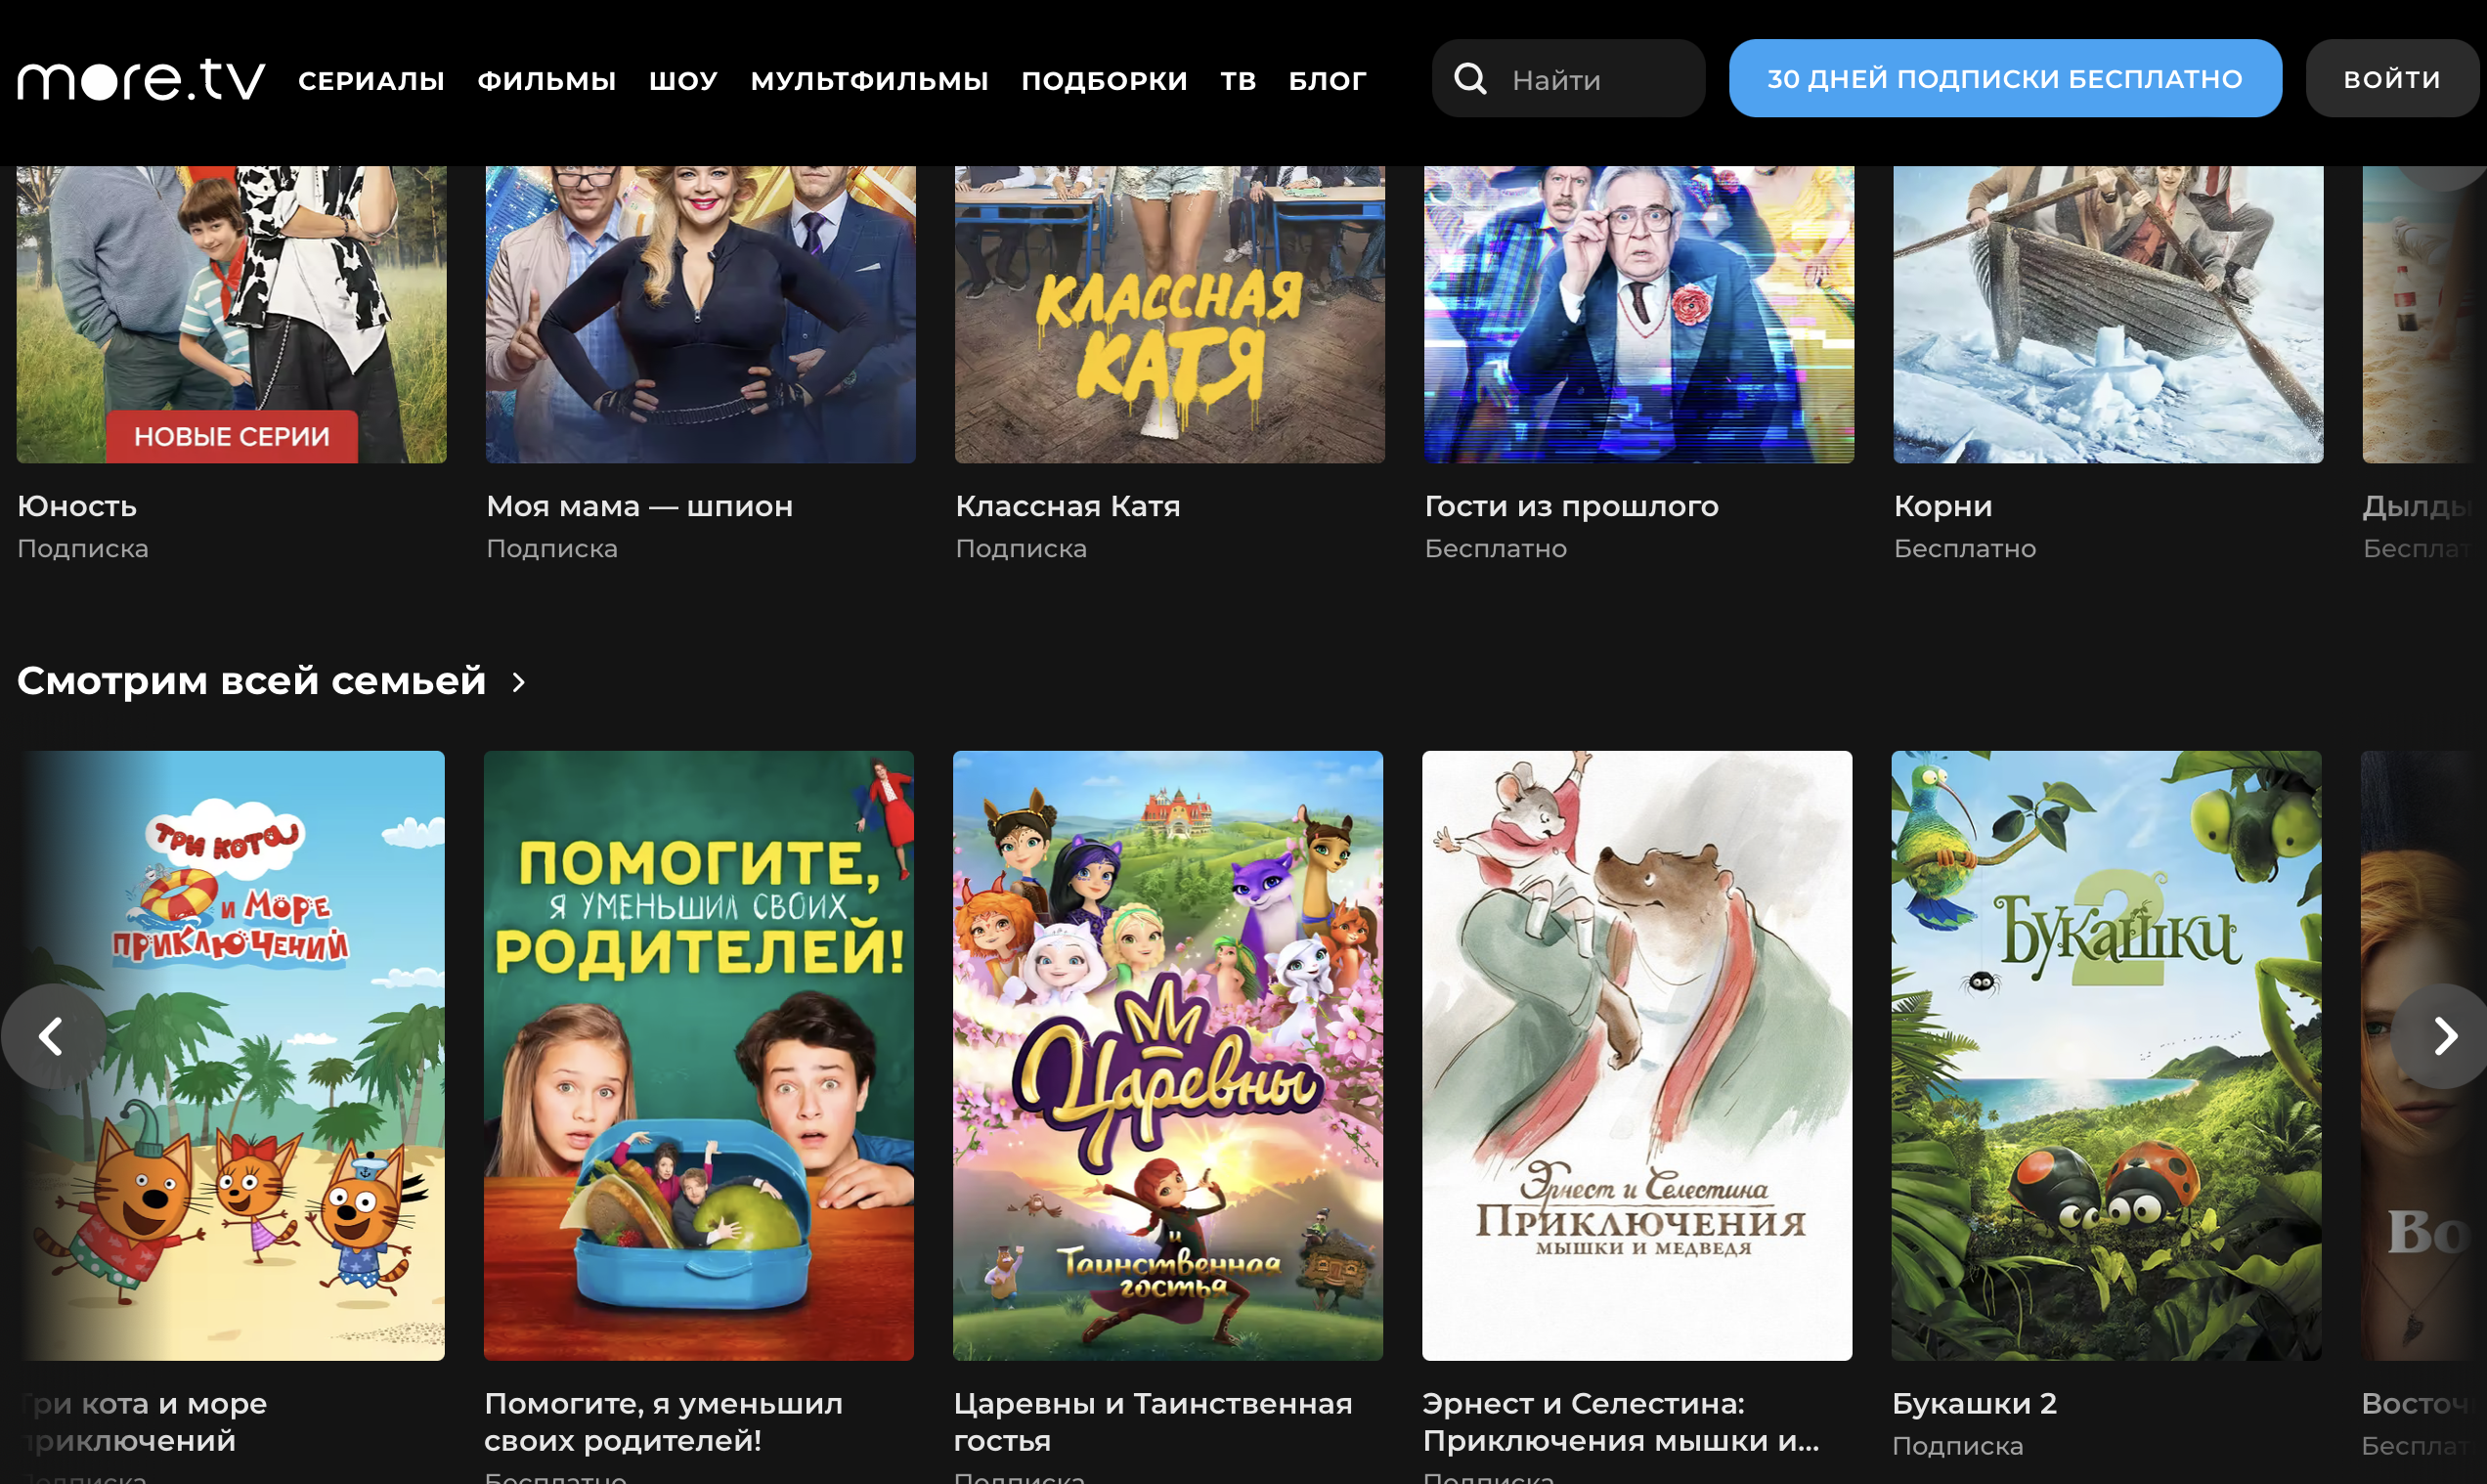2487x1484 pixels.
Task: Click the Моя мама — шпион title
Action: click(640, 506)
